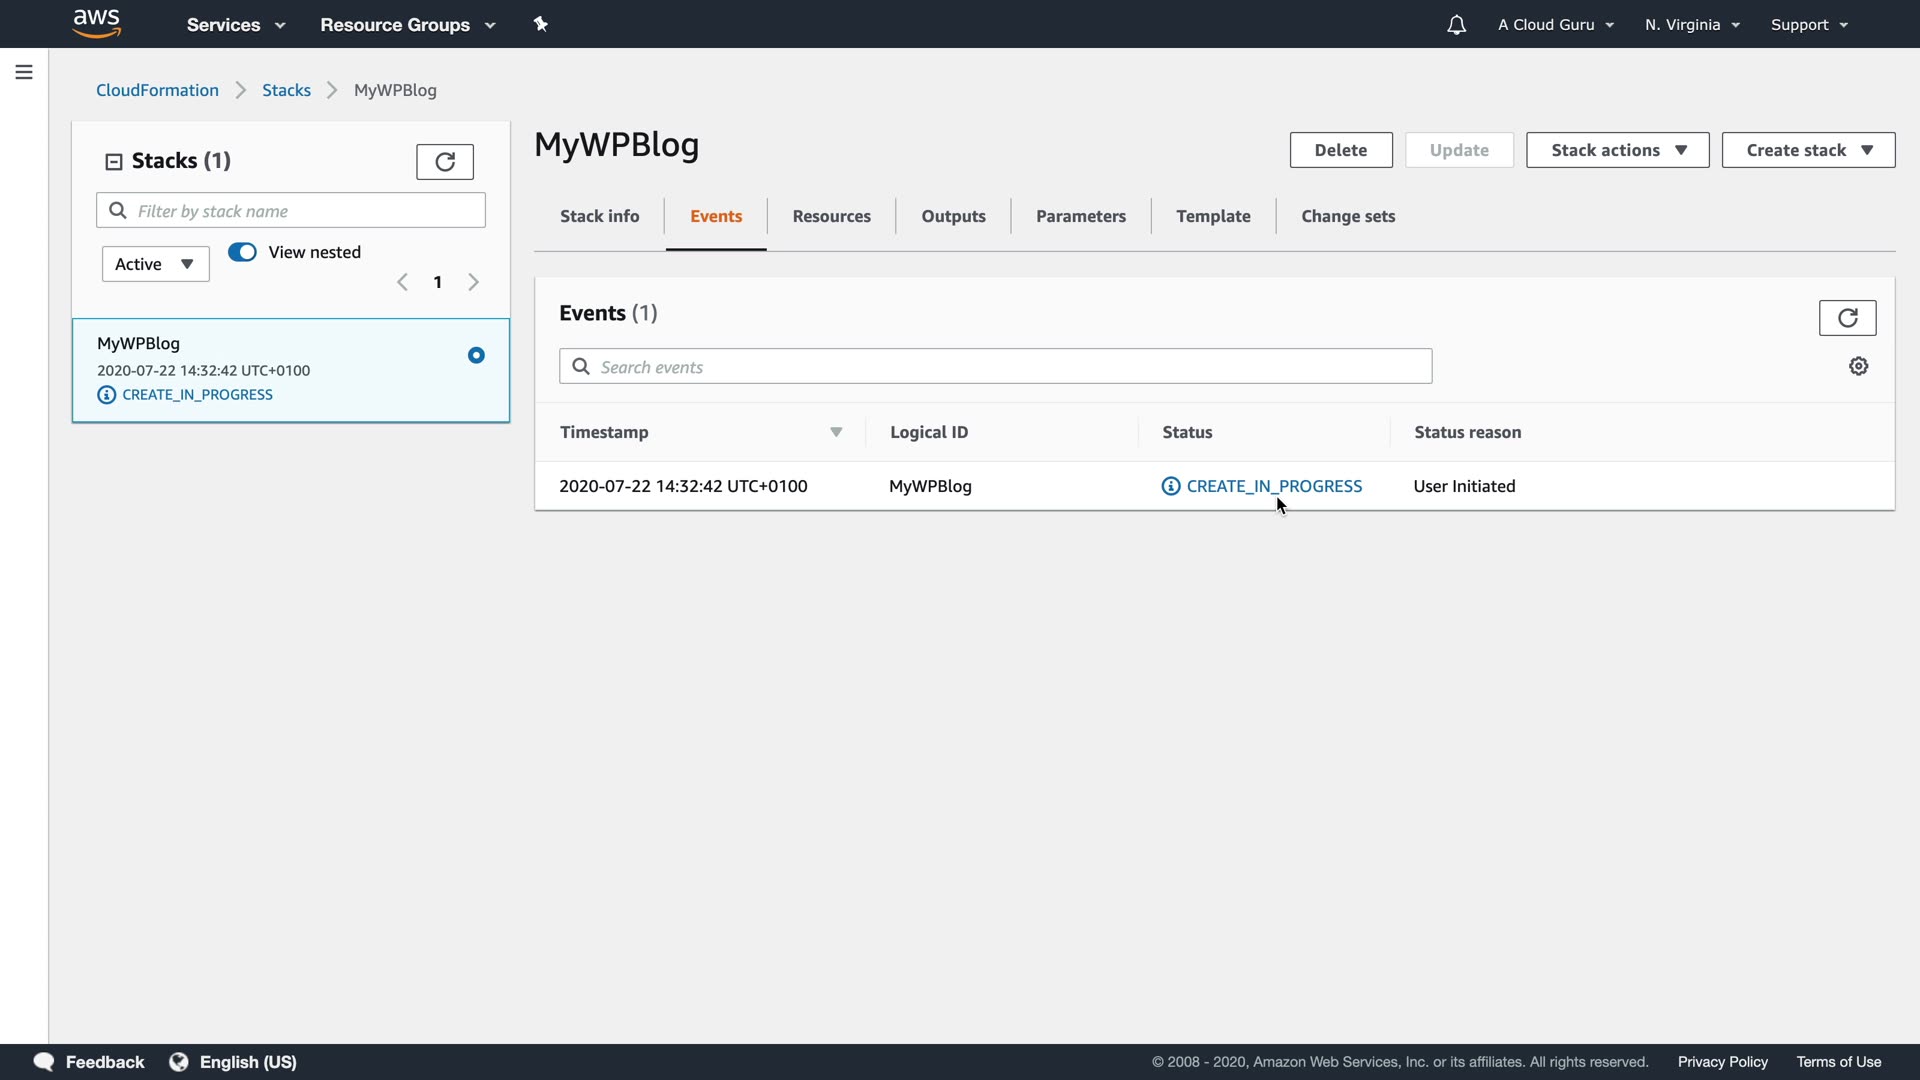
Task: Open the Active filter dropdown
Action: [155, 264]
